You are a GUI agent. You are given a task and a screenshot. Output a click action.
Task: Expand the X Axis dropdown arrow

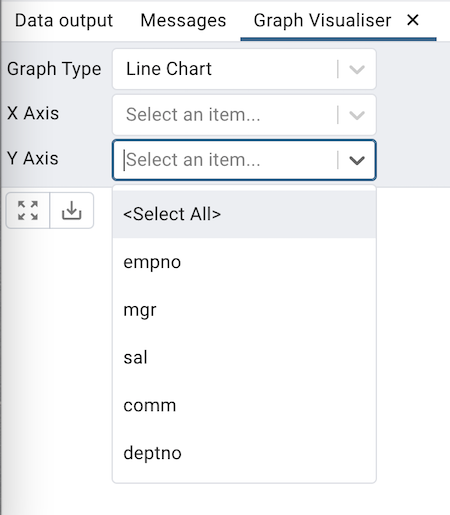(x=357, y=115)
